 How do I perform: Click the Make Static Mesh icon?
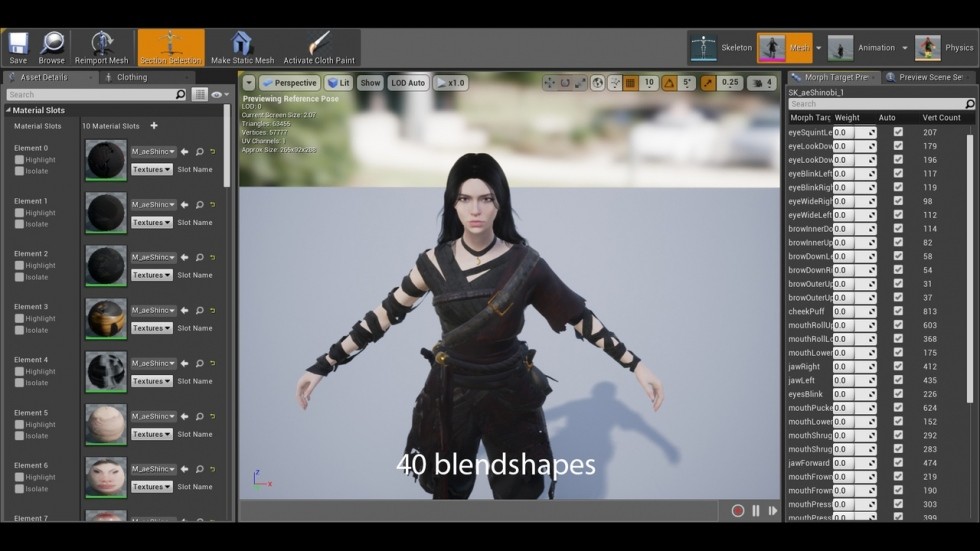(242, 47)
